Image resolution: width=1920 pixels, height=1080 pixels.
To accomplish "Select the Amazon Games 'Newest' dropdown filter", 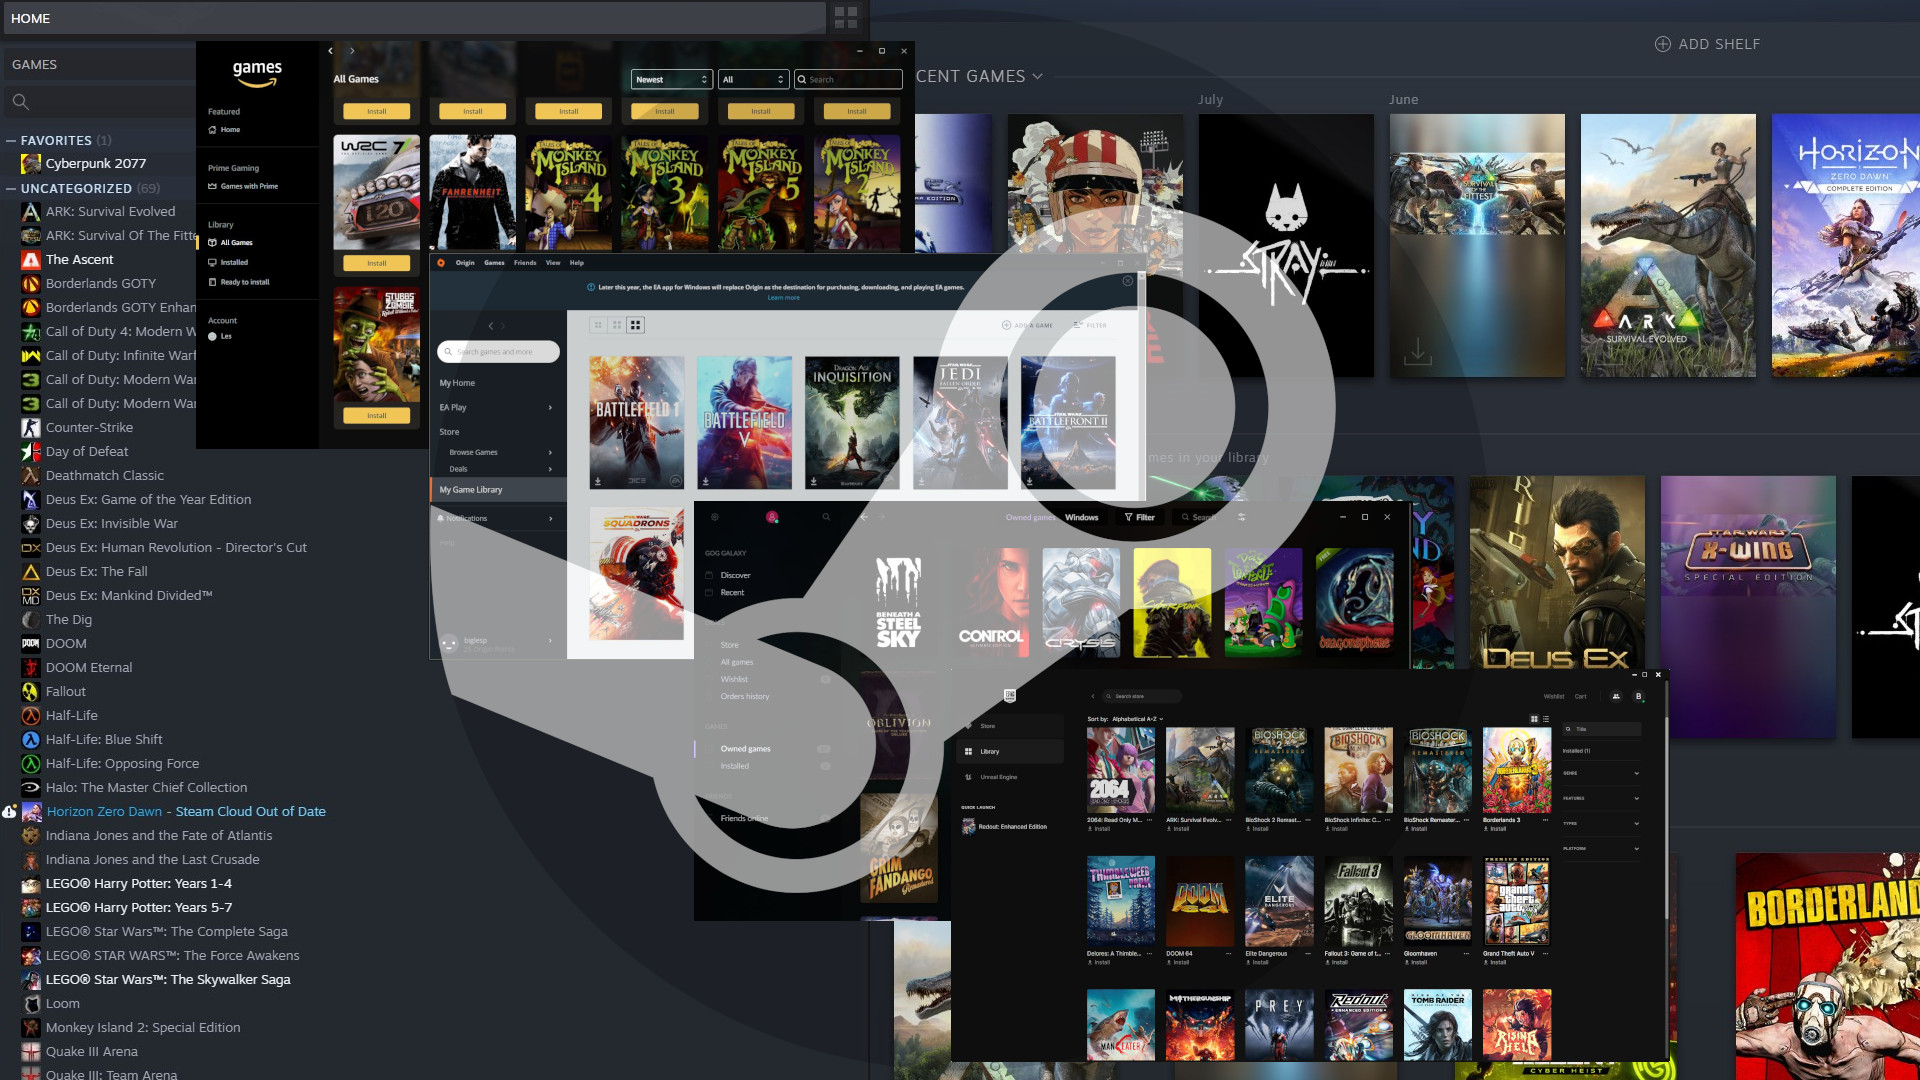I will coord(667,79).
